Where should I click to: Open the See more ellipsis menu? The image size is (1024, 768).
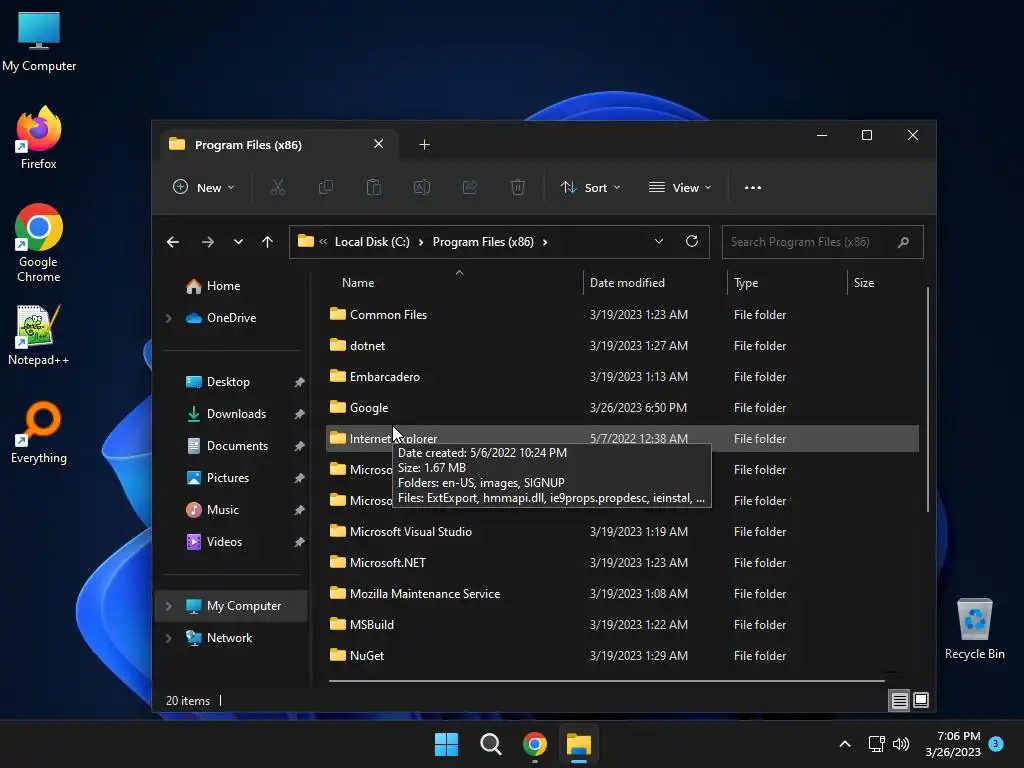click(752, 187)
